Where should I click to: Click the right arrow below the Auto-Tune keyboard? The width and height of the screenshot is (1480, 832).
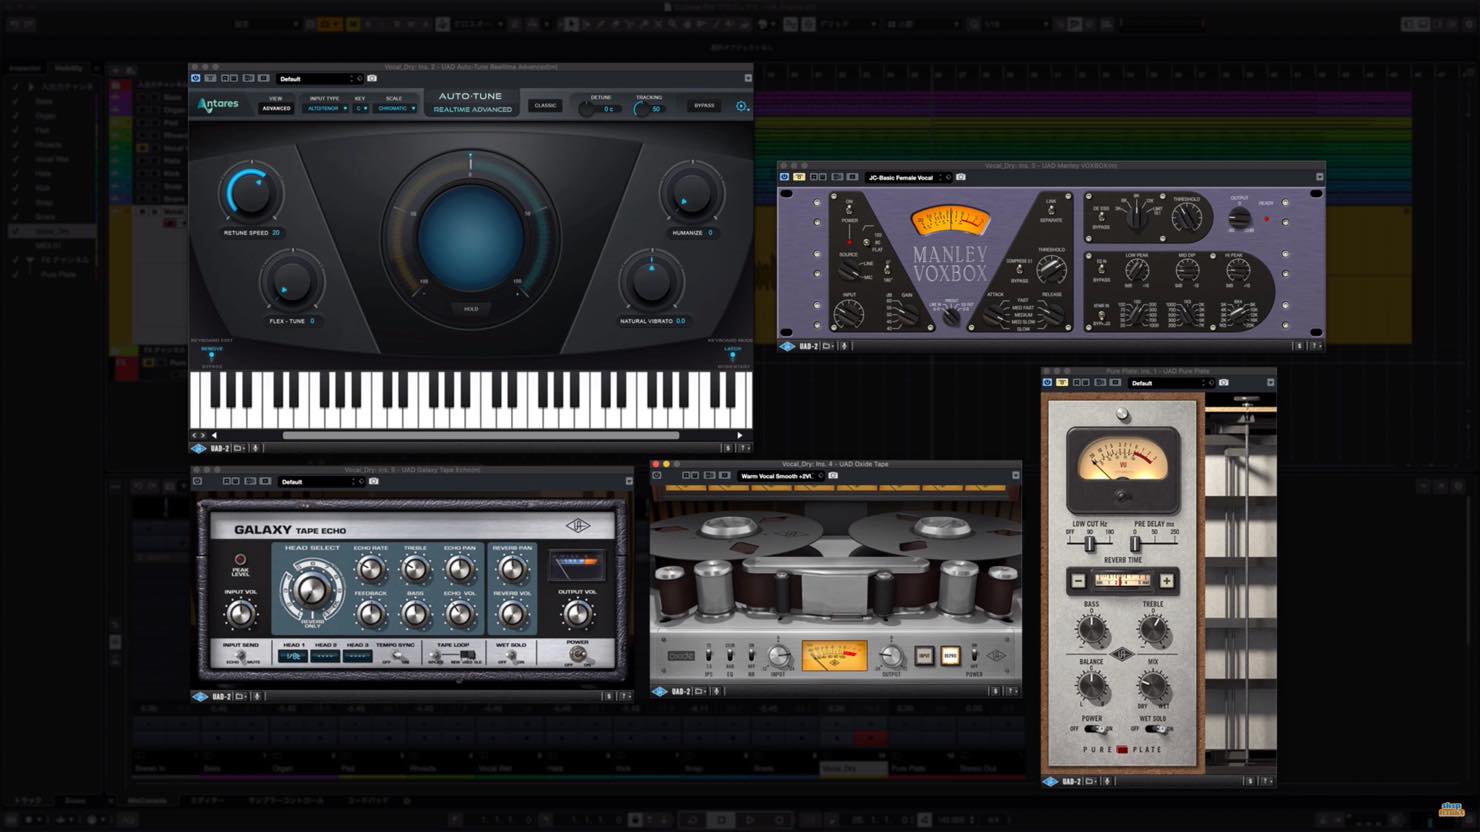[740, 435]
